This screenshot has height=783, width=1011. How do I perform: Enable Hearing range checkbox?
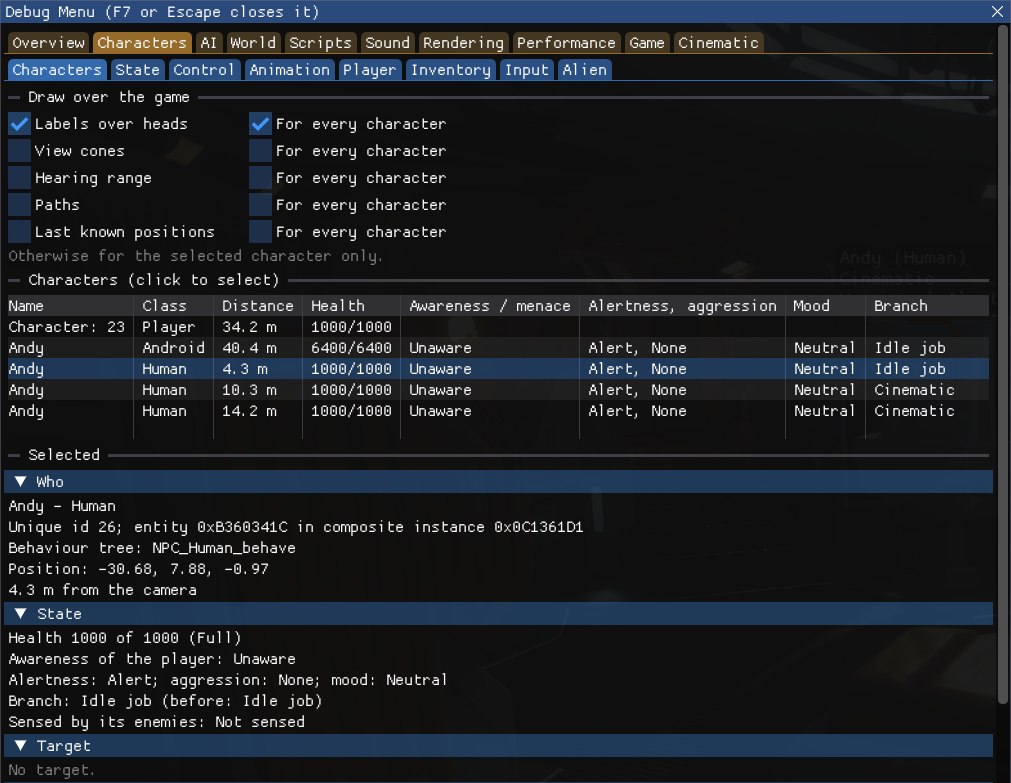coord(19,178)
